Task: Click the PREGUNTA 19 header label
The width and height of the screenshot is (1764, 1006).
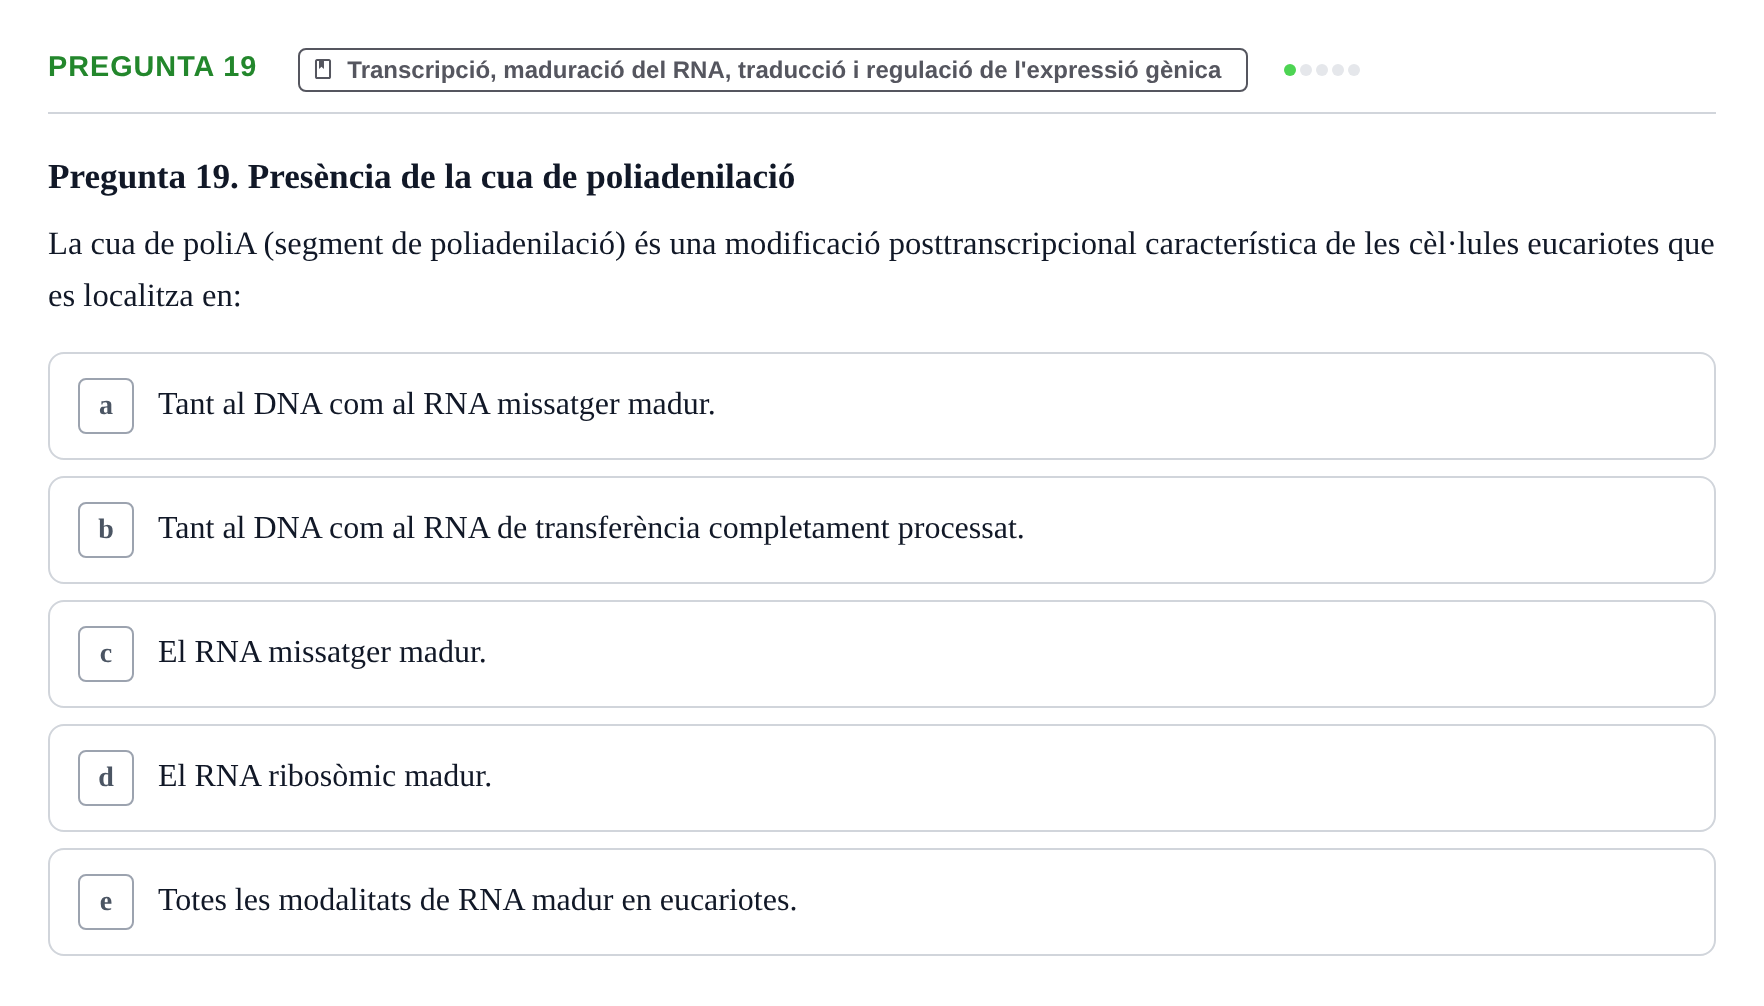Action: click(152, 67)
